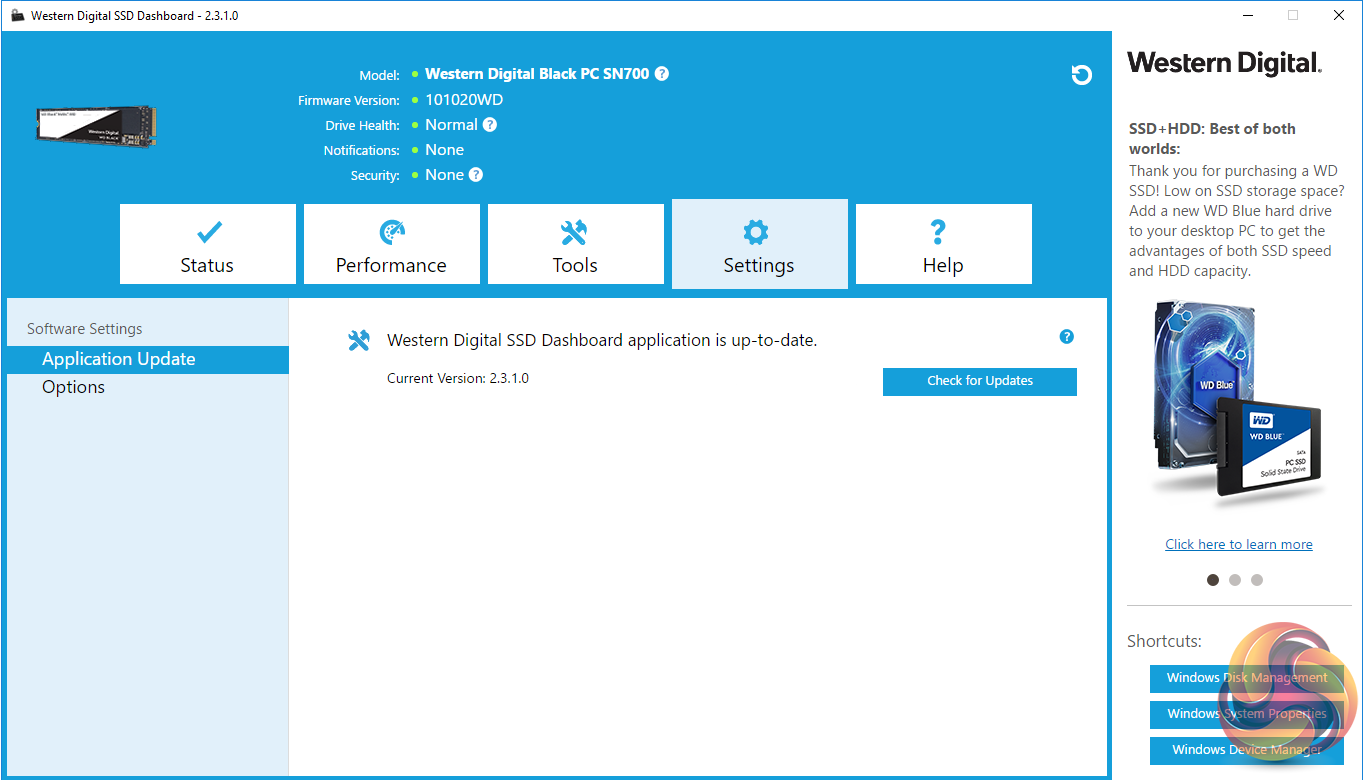
Task: Switch to the Tools tab
Action: point(576,245)
